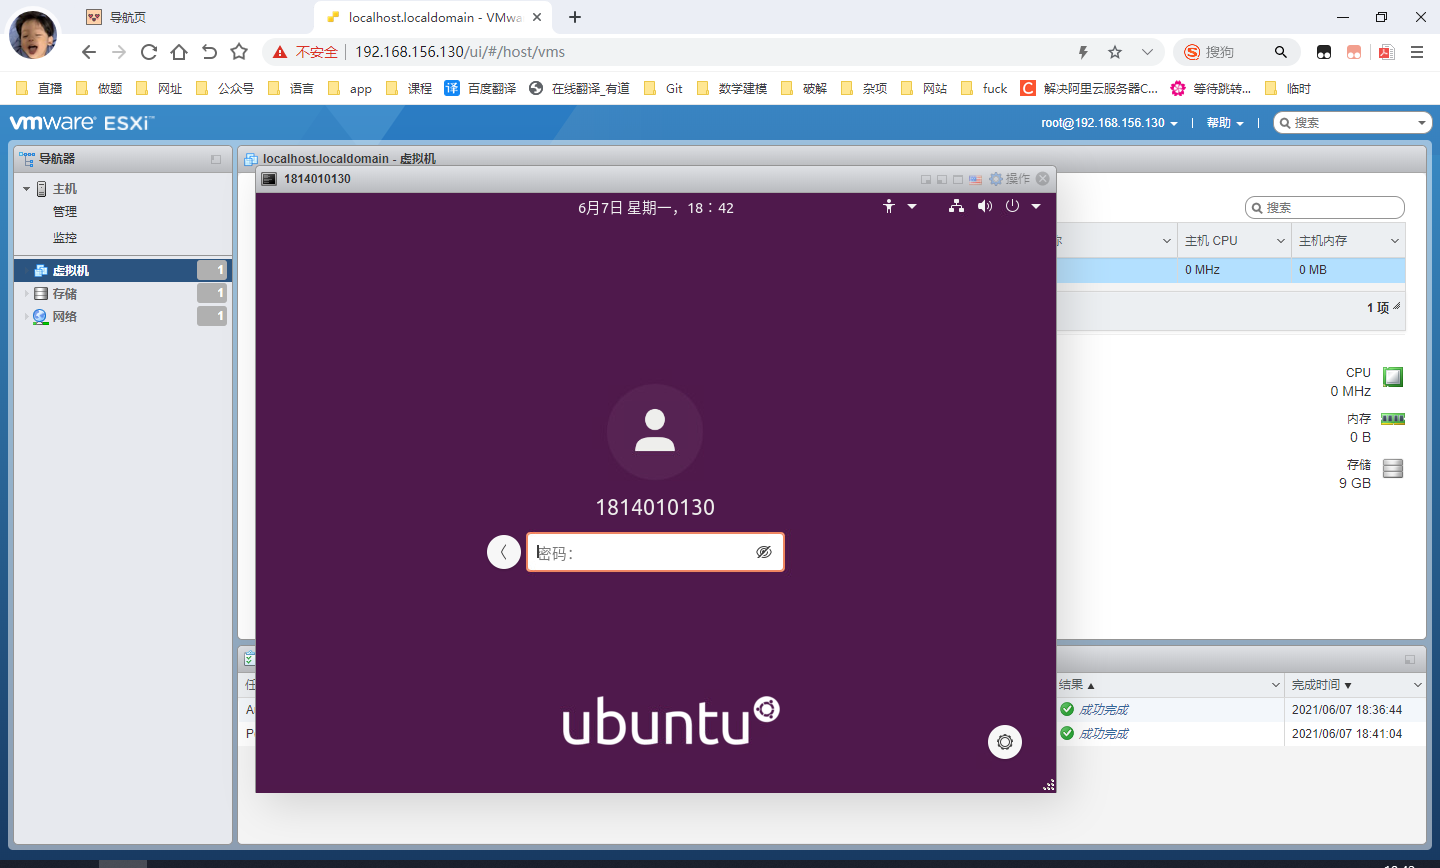Image resolution: width=1440 pixels, height=868 pixels.
Task: Click the session settings gear on login screen
Action: (1005, 742)
